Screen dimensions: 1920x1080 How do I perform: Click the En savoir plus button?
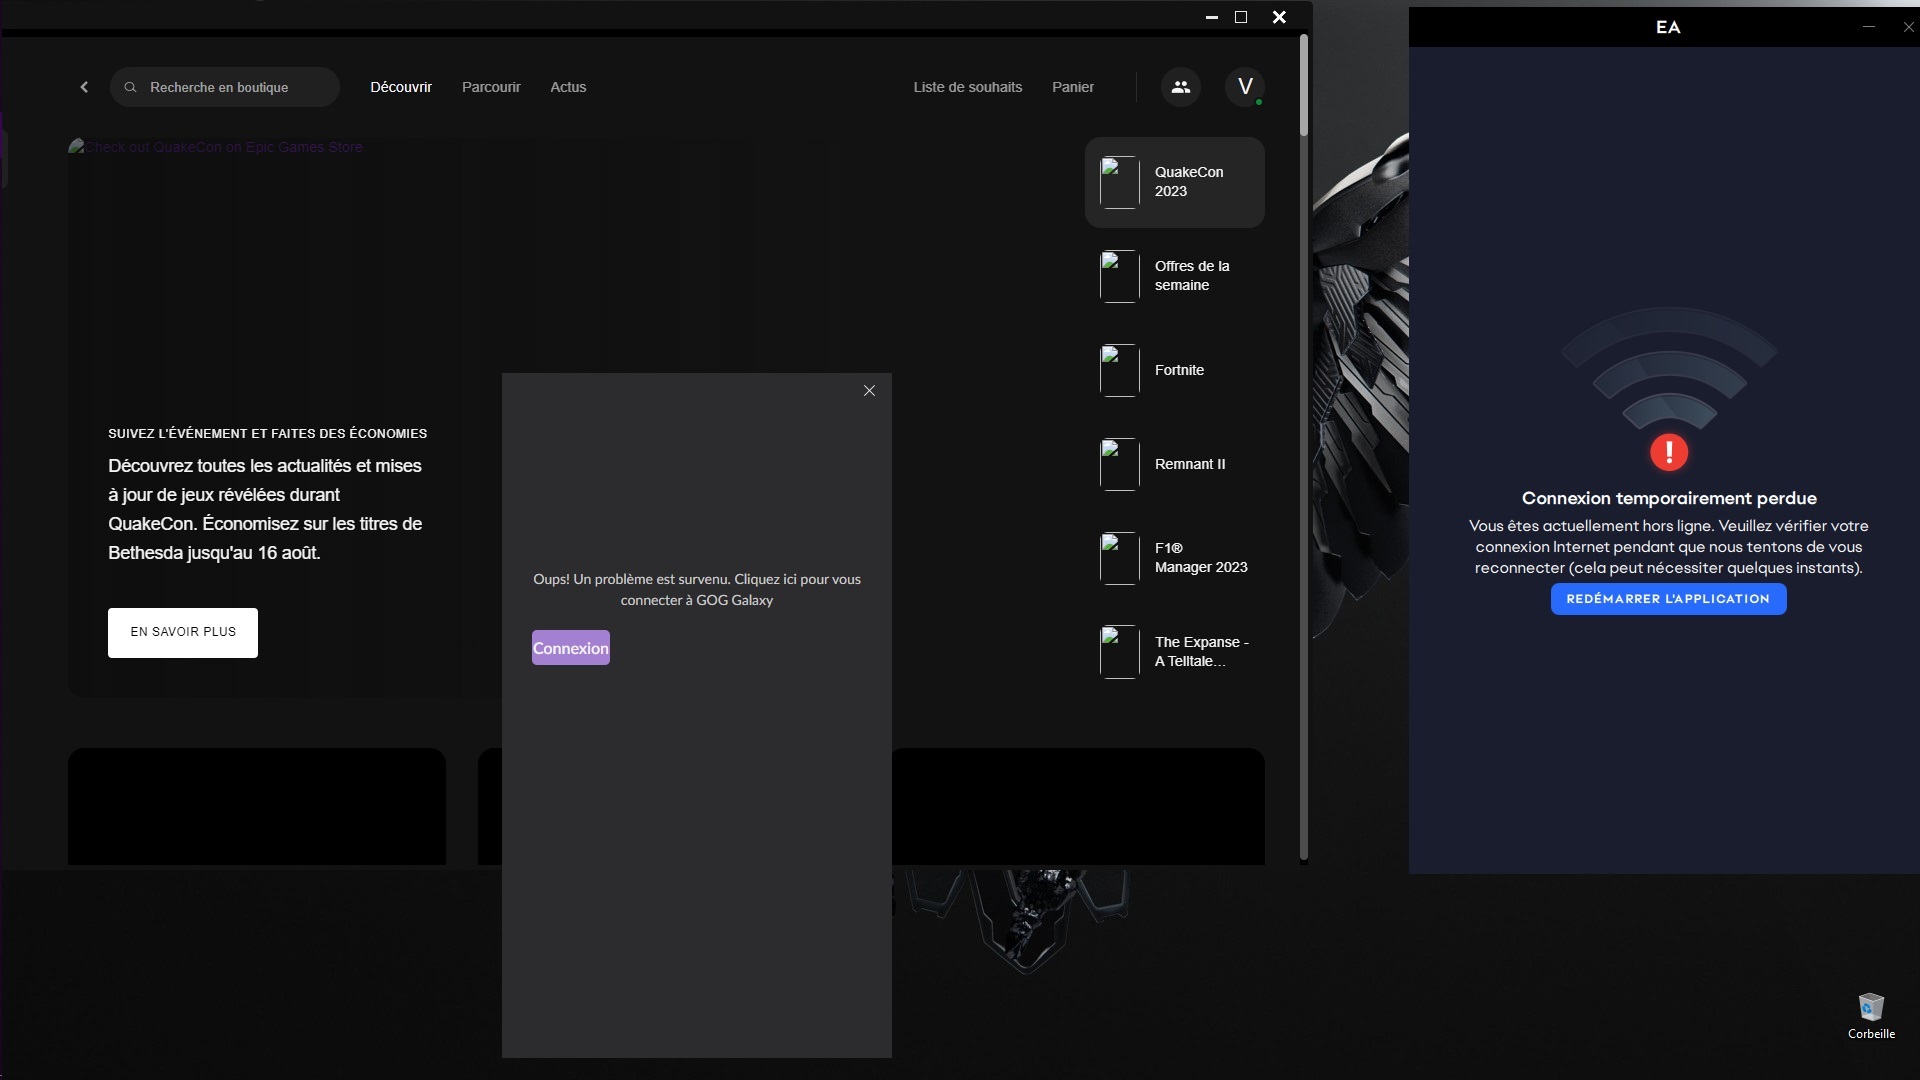183,632
